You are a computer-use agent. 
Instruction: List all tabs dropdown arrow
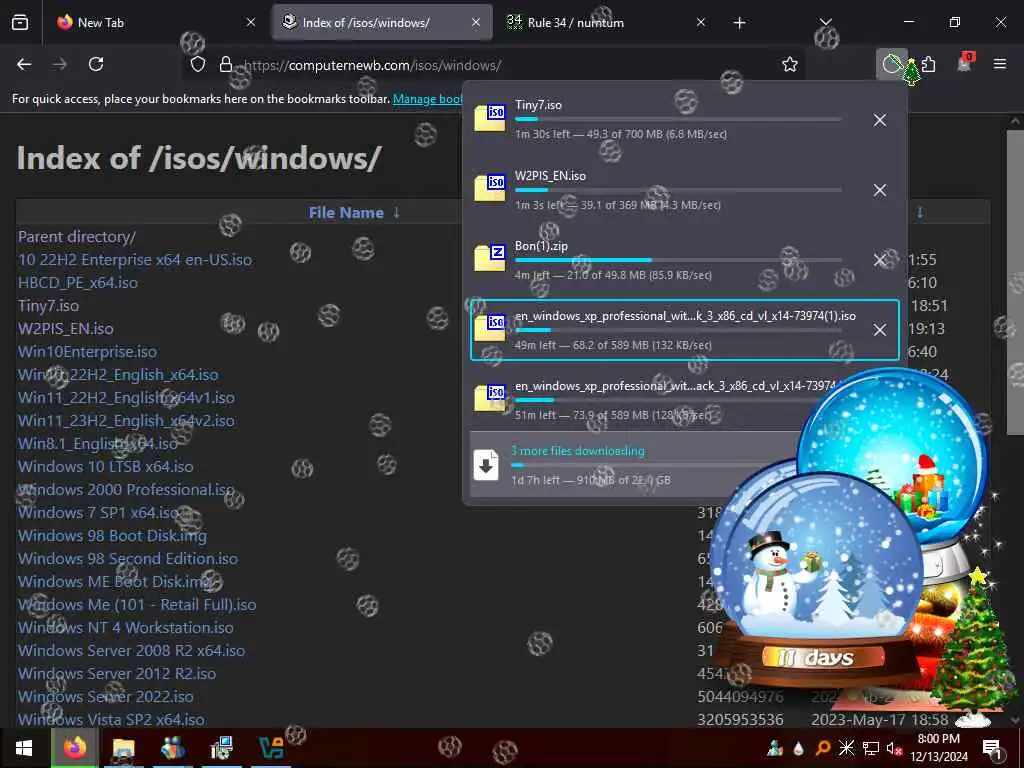point(825,23)
